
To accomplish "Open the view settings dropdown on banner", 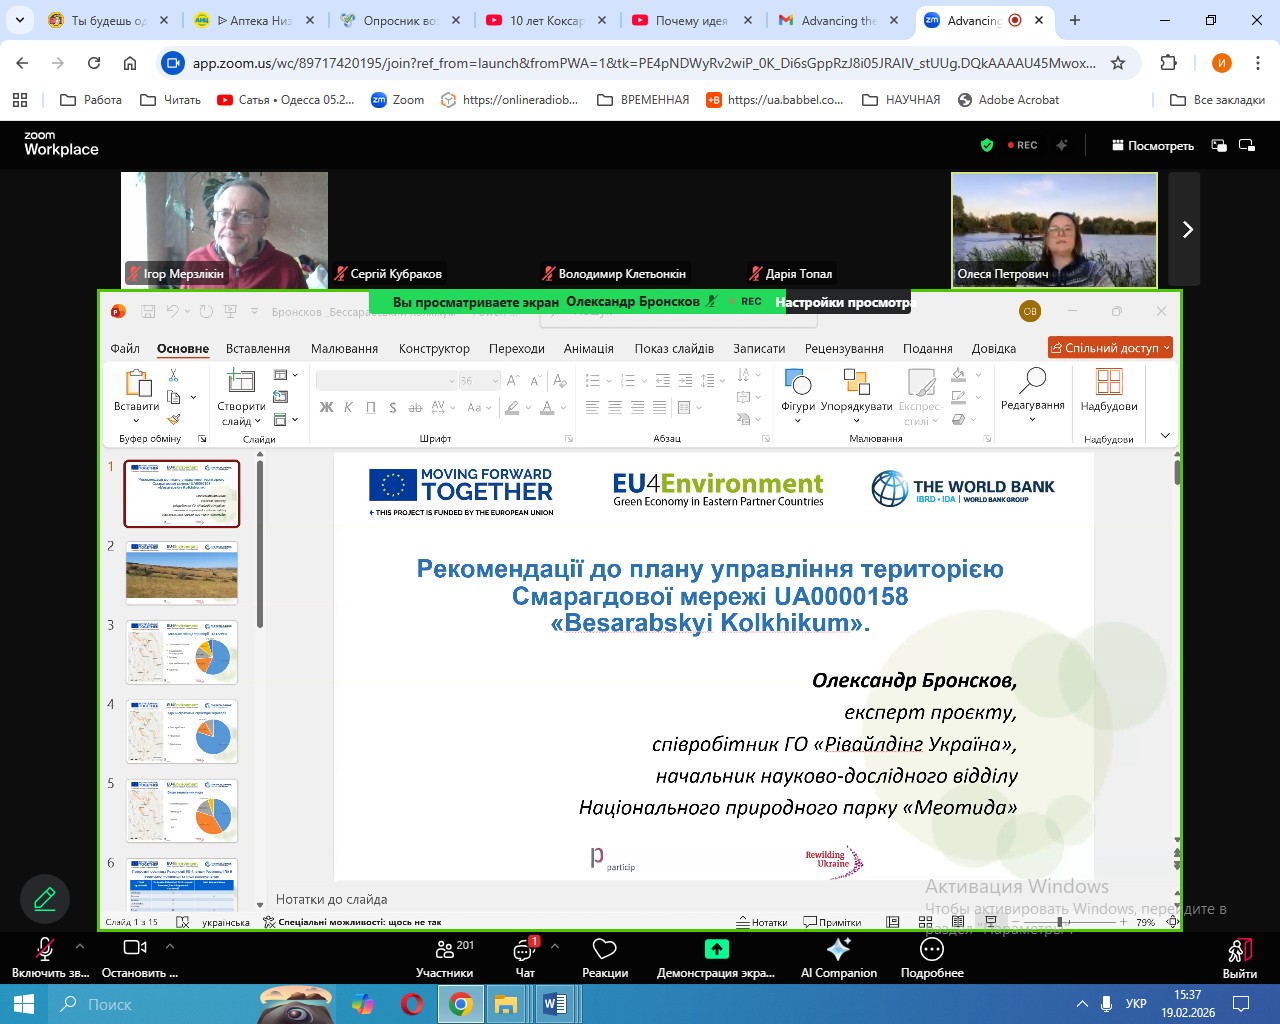I will click(842, 302).
